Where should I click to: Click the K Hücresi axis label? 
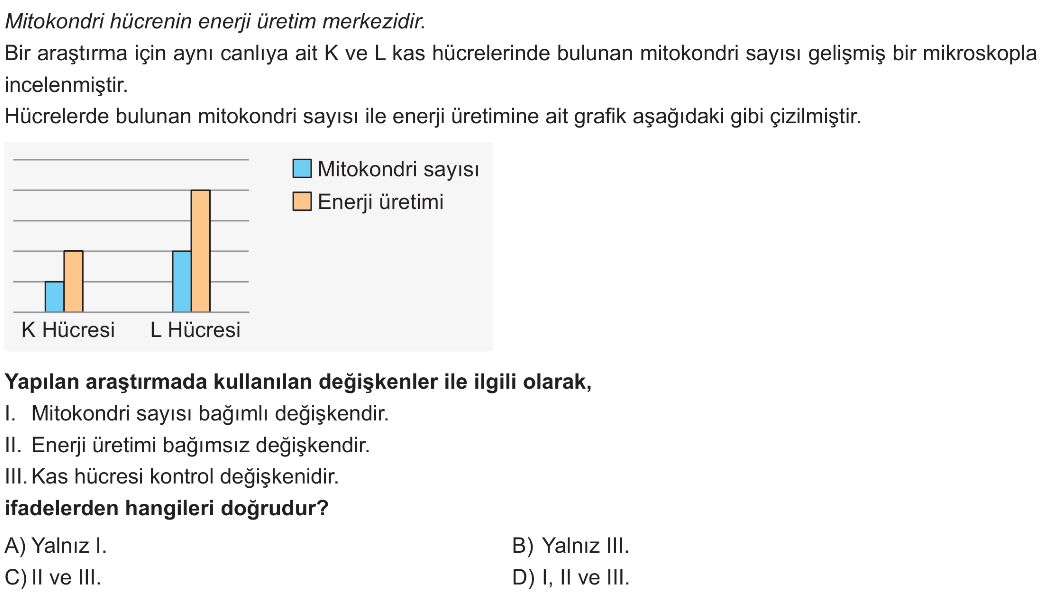point(68,330)
